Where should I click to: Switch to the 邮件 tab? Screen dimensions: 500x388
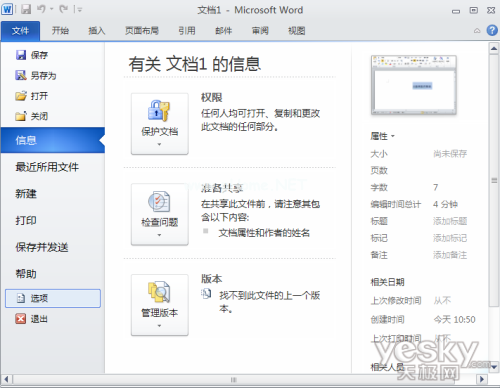(x=223, y=31)
